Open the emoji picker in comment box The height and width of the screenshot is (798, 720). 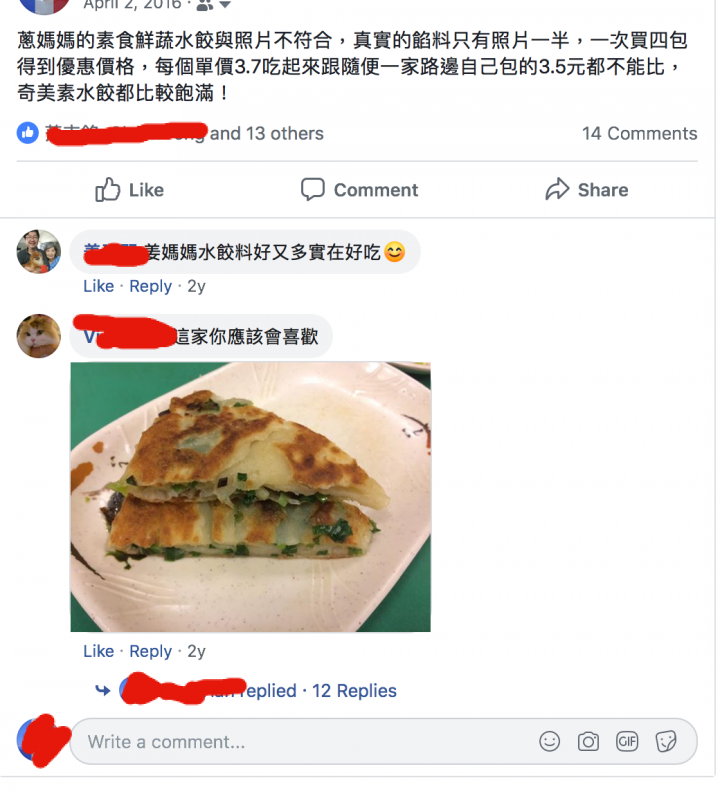tap(550, 742)
